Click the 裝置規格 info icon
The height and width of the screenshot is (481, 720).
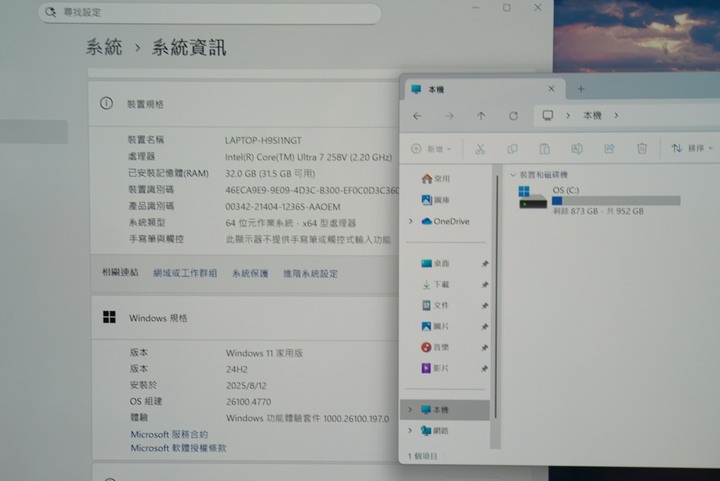(x=106, y=103)
